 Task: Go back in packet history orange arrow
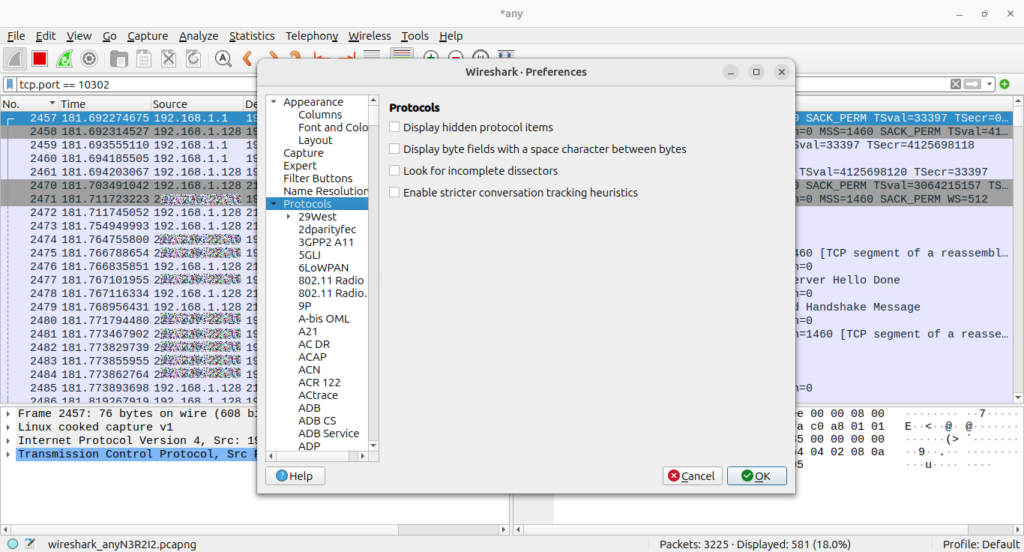pos(248,59)
